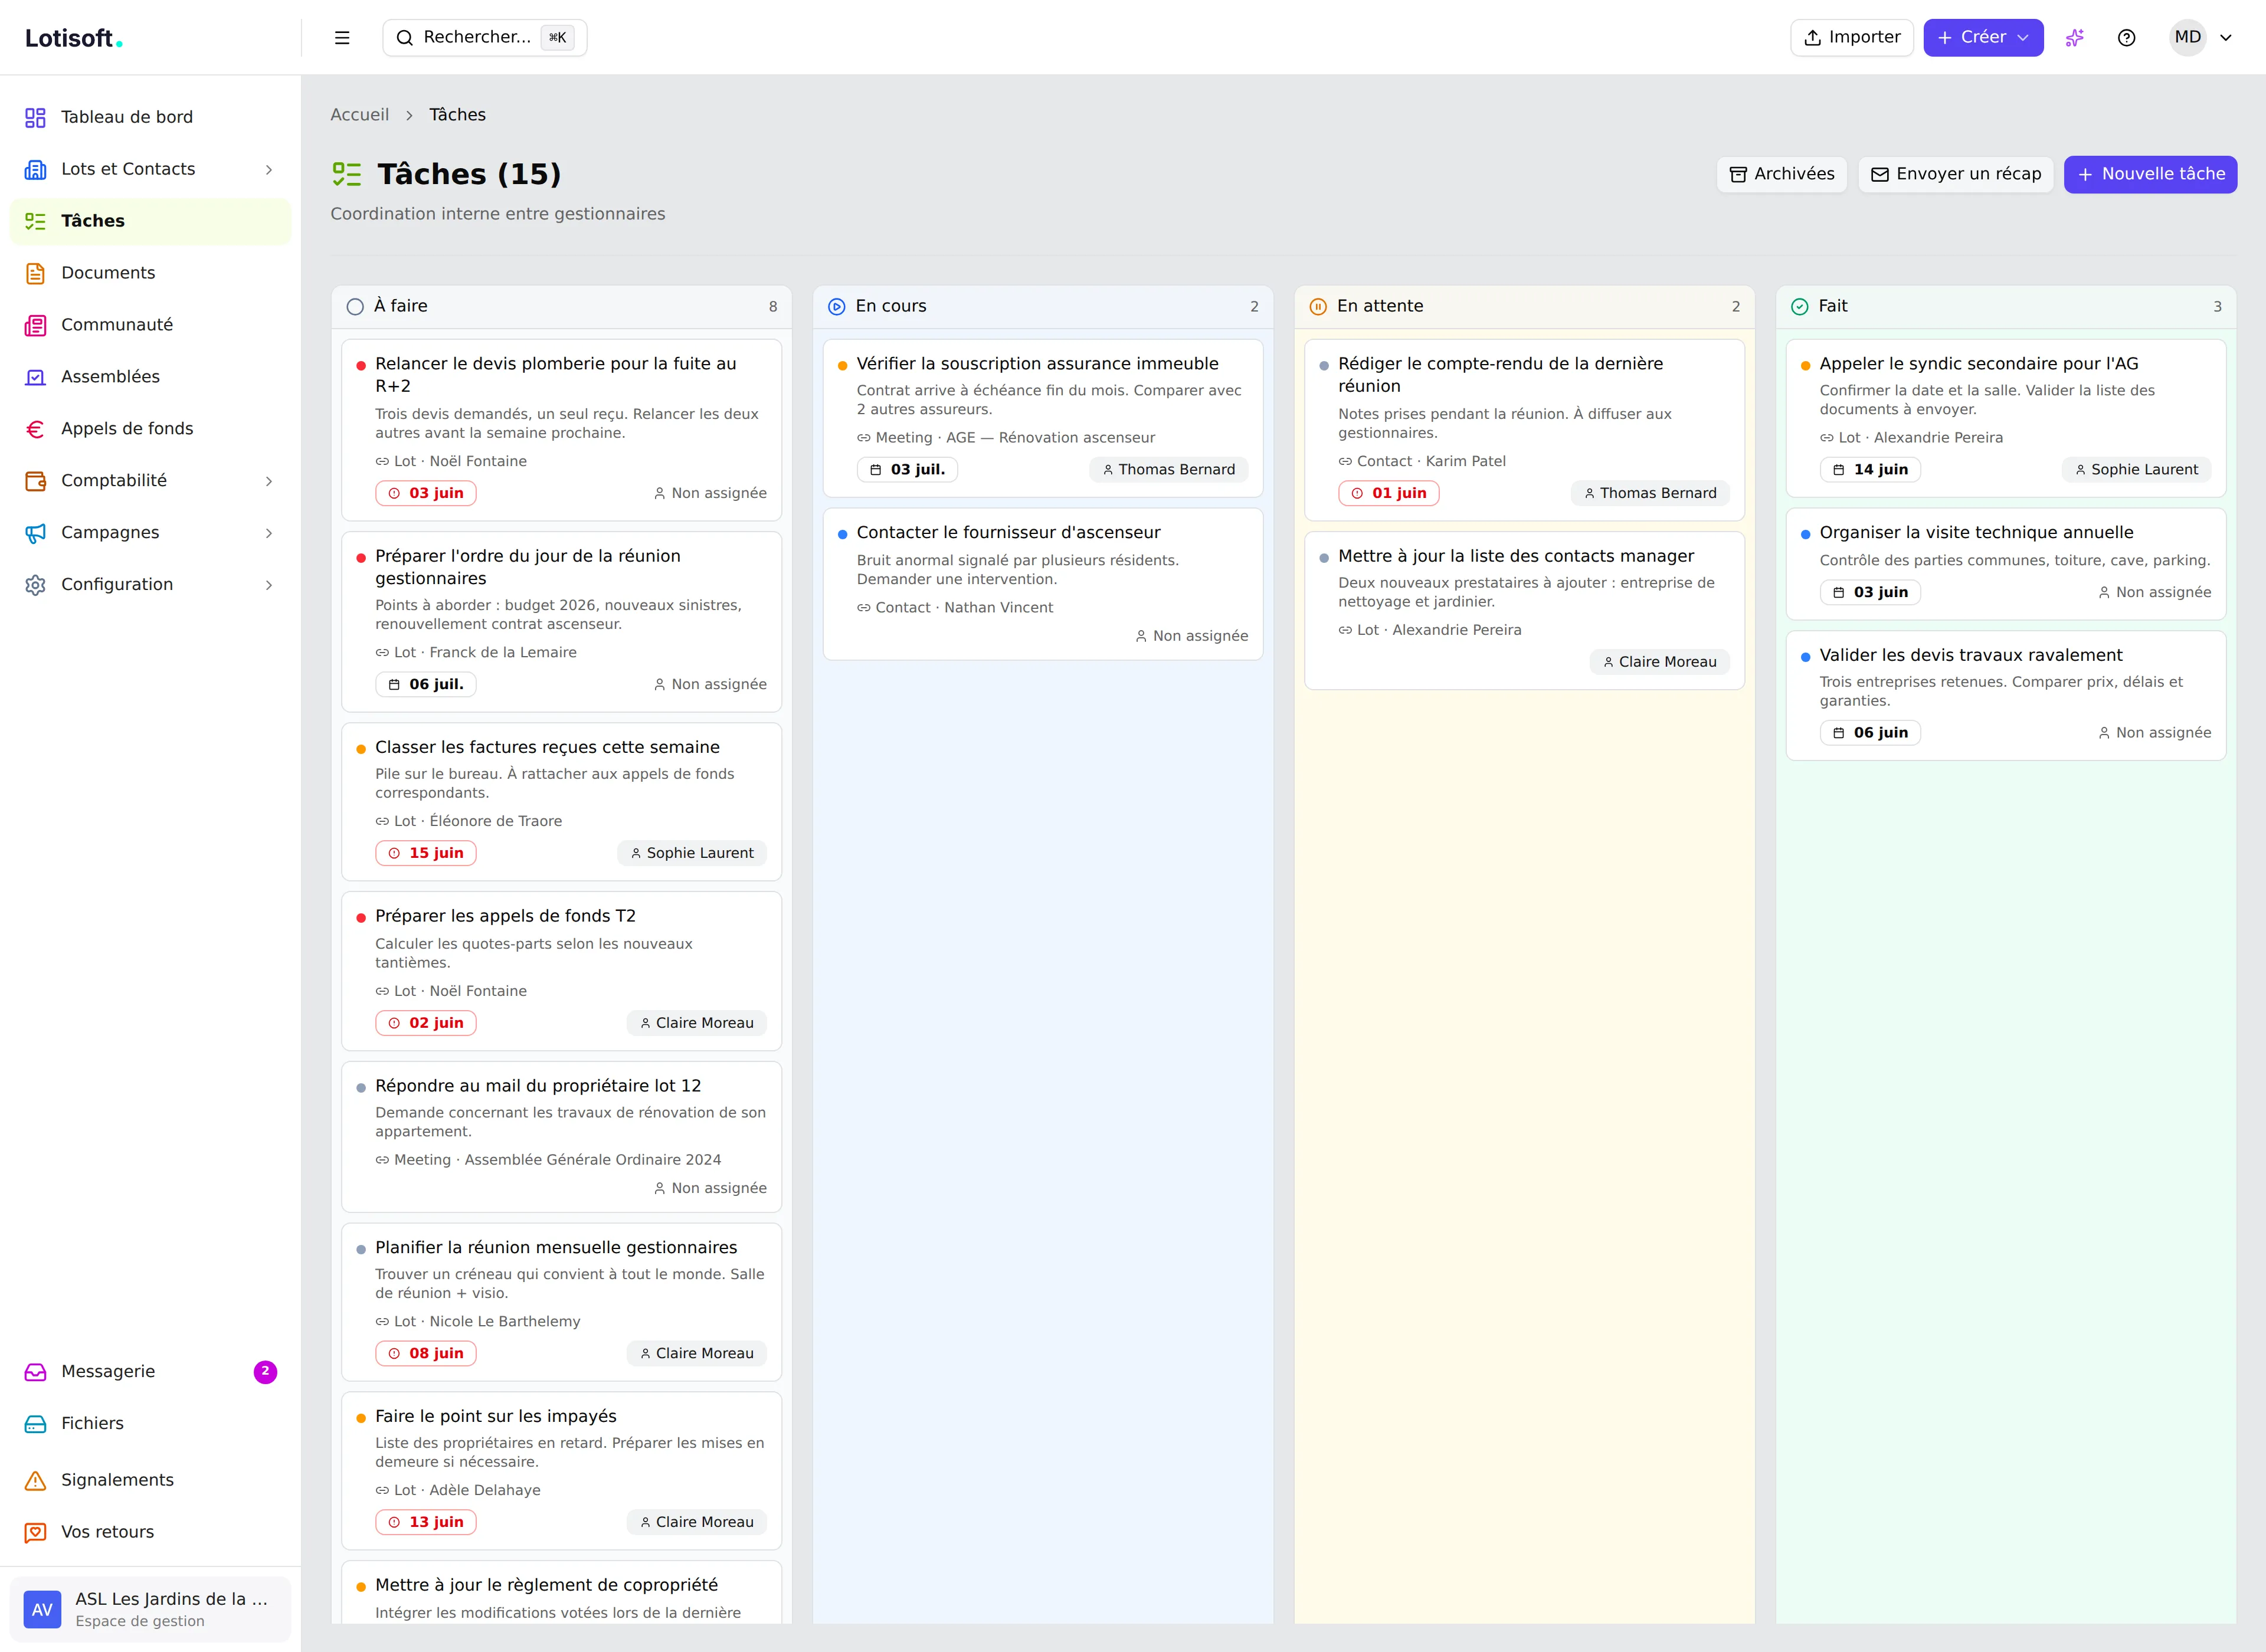Screen dimensions: 2266x1652
Task: Open the Tâches menu item
Action: pyautogui.click(x=150, y=221)
